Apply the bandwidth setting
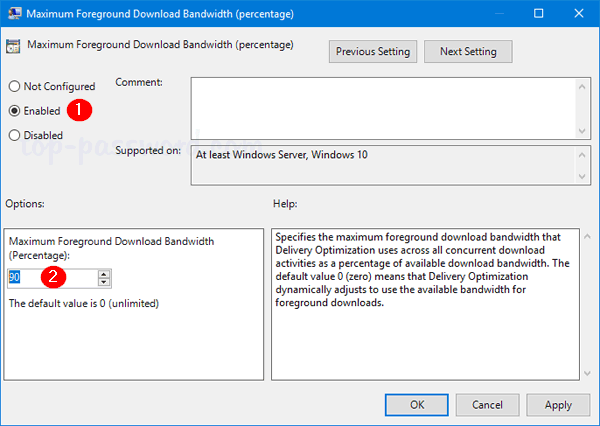The width and height of the screenshot is (600, 426). (558, 404)
